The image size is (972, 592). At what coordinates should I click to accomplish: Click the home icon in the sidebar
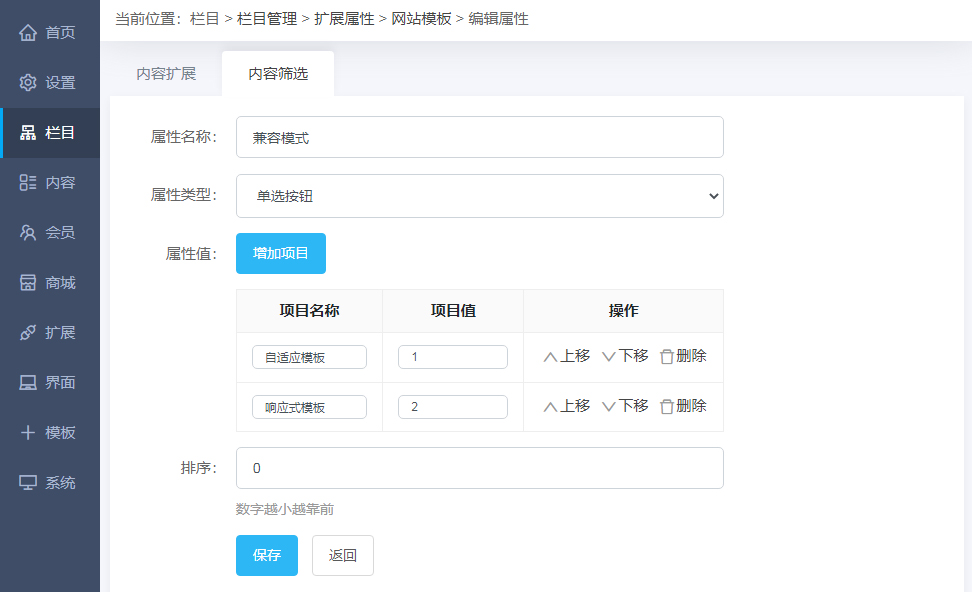(28, 33)
